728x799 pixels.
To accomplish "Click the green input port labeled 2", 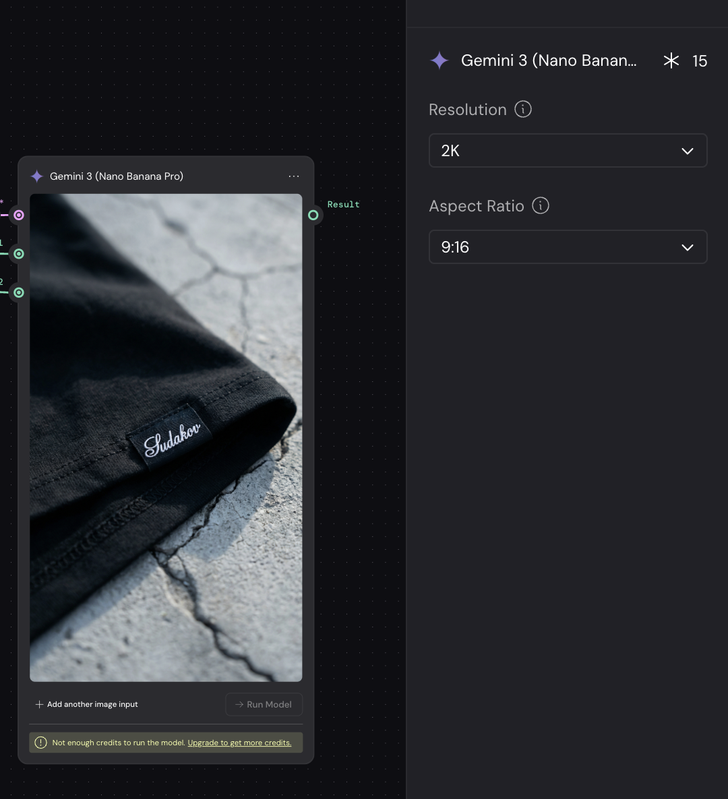I will click(18, 293).
